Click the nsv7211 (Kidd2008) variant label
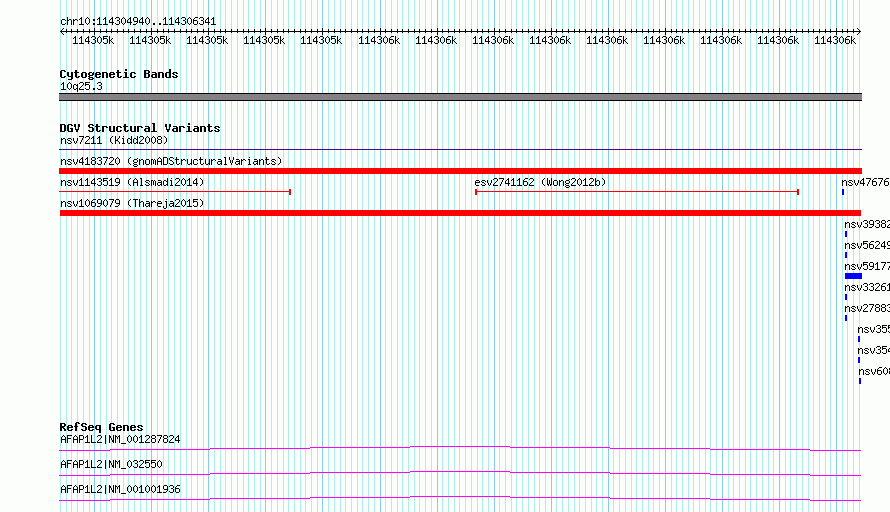890x512 pixels. (x=114, y=140)
